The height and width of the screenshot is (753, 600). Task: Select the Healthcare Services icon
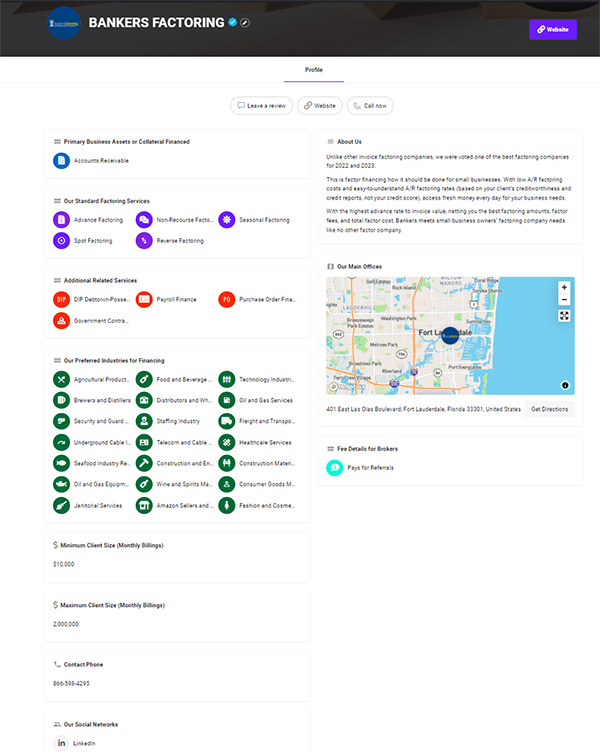(227, 442)
